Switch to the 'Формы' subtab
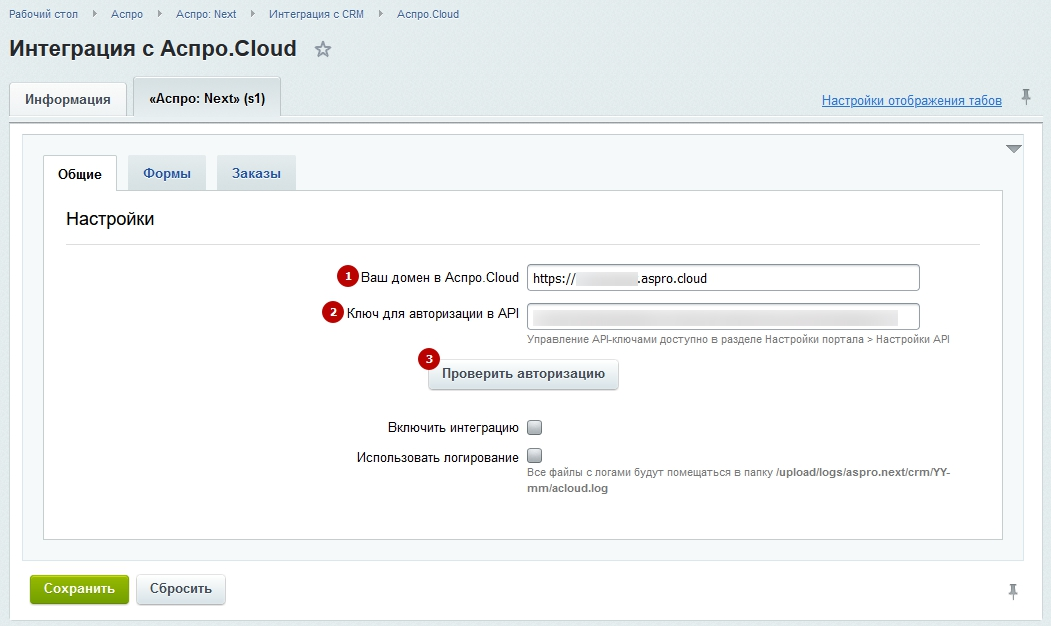 coord(167,174)
